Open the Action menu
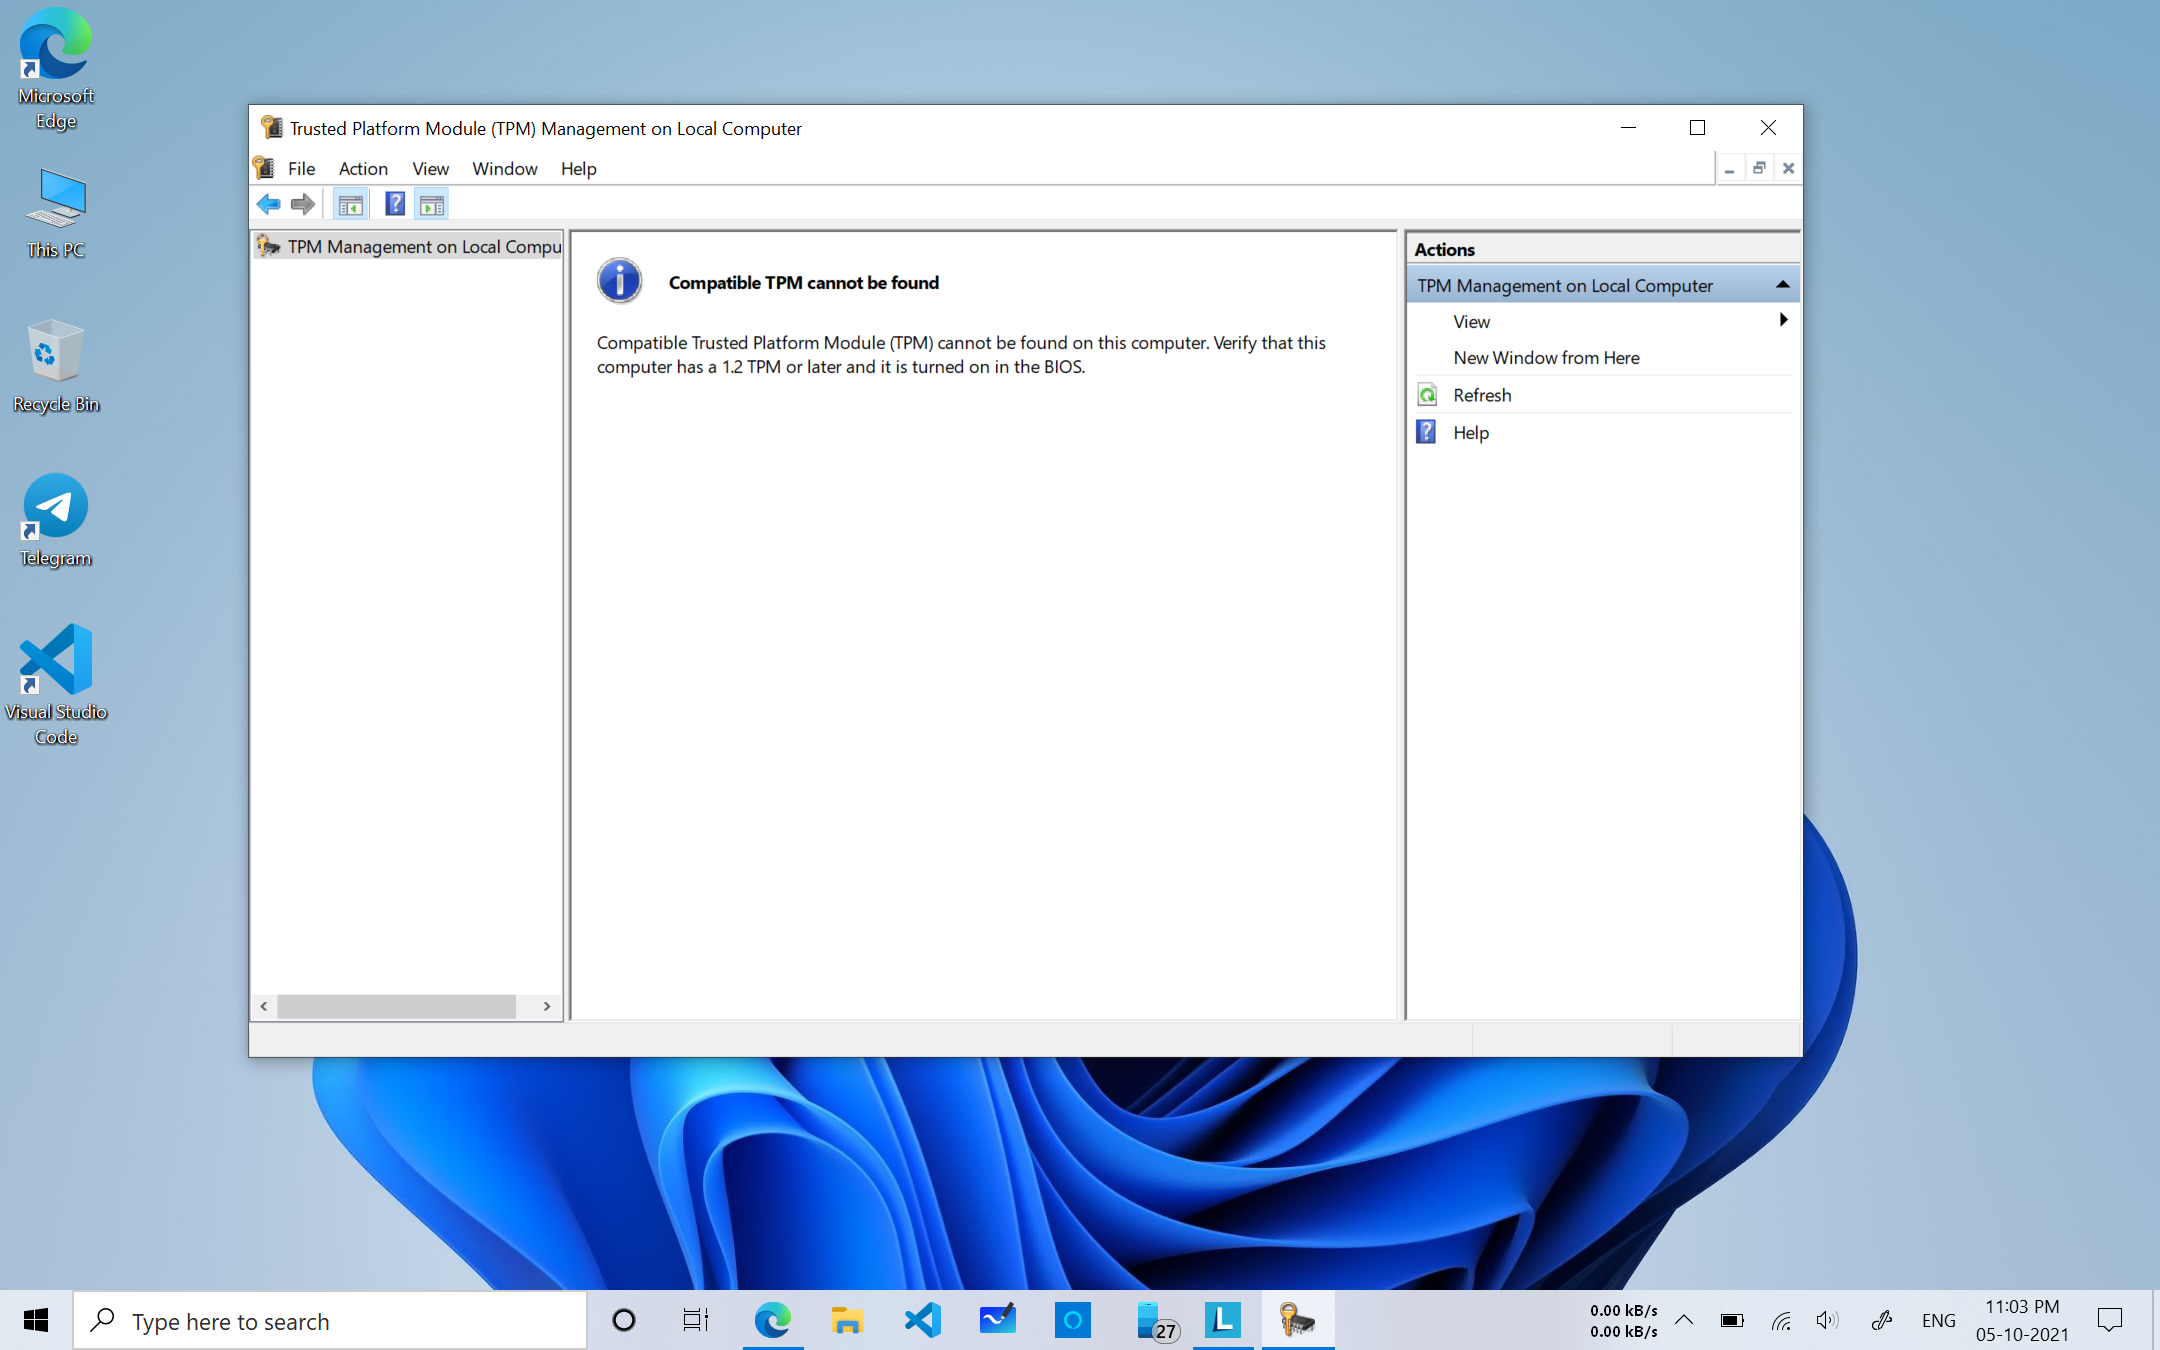The height and width of the screenshot is (1350, 2160). pyautogui.click(x=363, y=168)
